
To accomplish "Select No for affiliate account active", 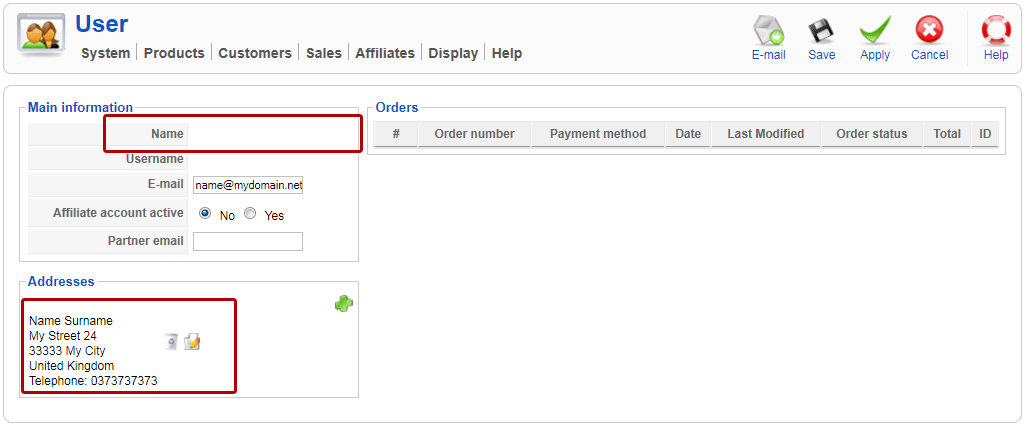I will tap(205, 213).
